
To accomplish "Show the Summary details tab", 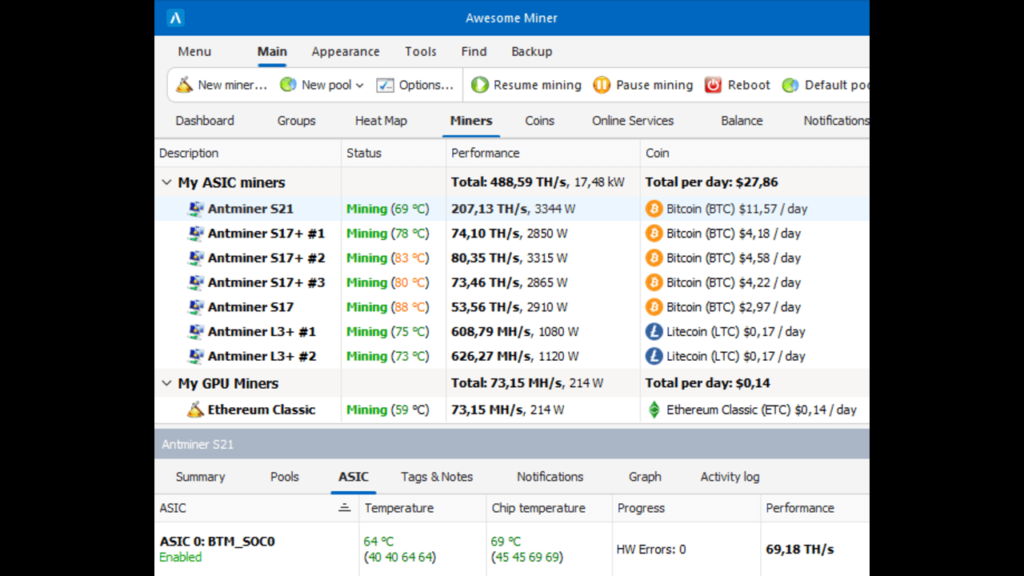I will coord(200,477).
